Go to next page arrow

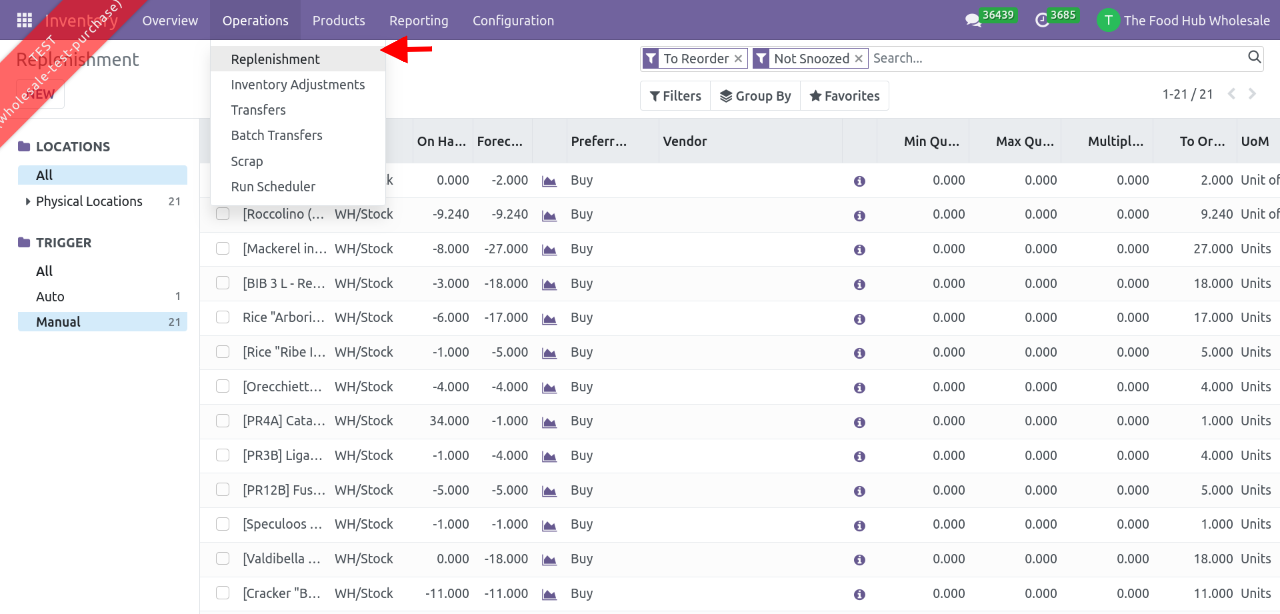(x=1254, y=94)
